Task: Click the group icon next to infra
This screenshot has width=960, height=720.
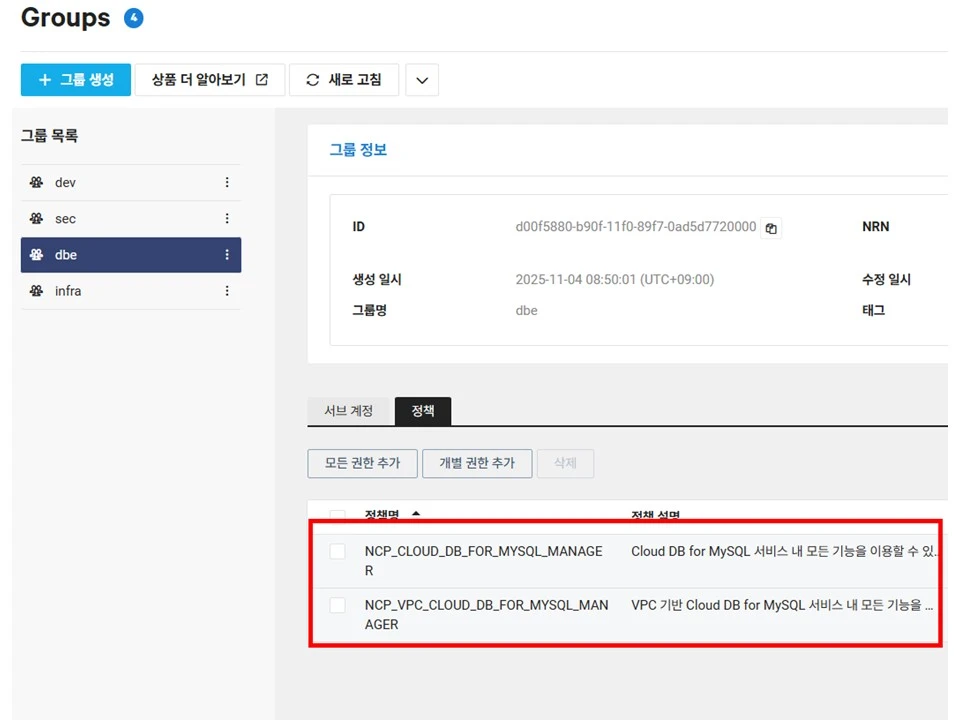Action: tap(36, 291)
